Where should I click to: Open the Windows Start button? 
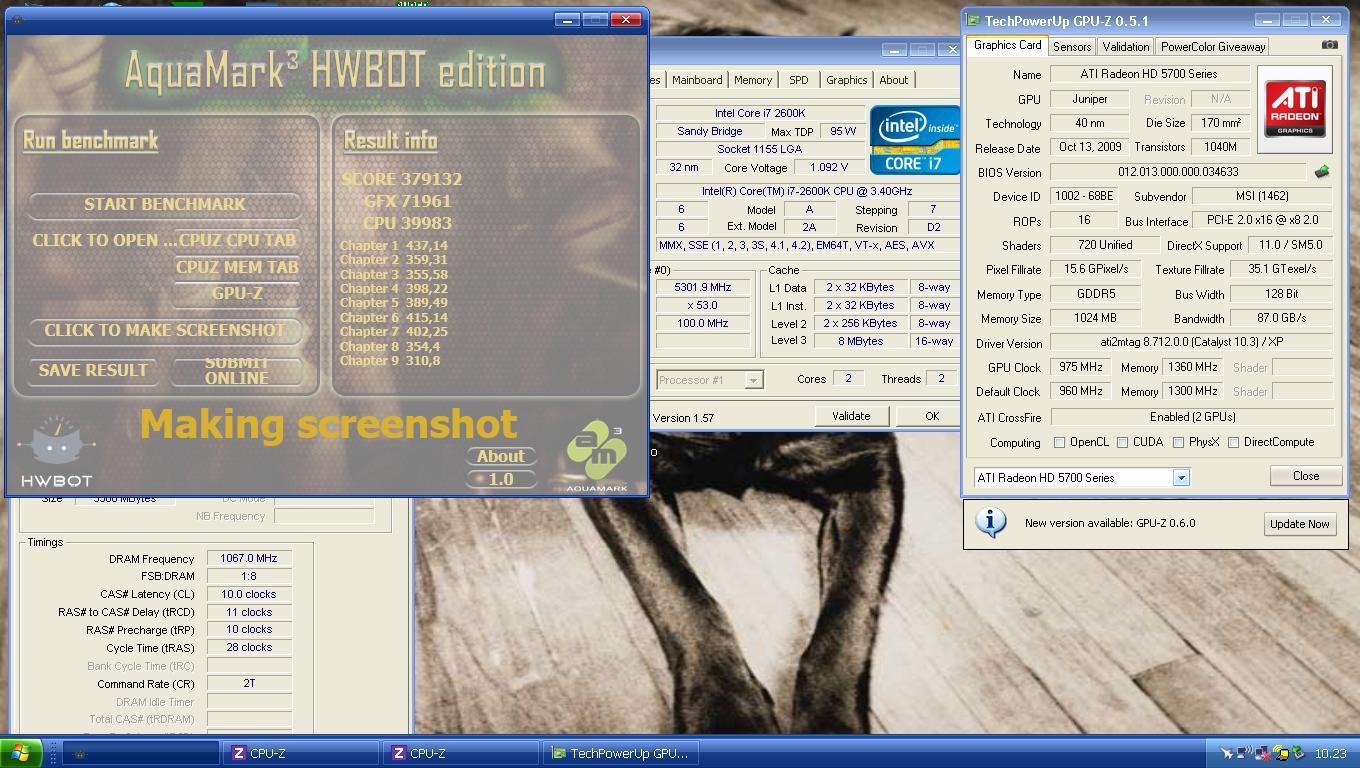click(x=21, y=753)
